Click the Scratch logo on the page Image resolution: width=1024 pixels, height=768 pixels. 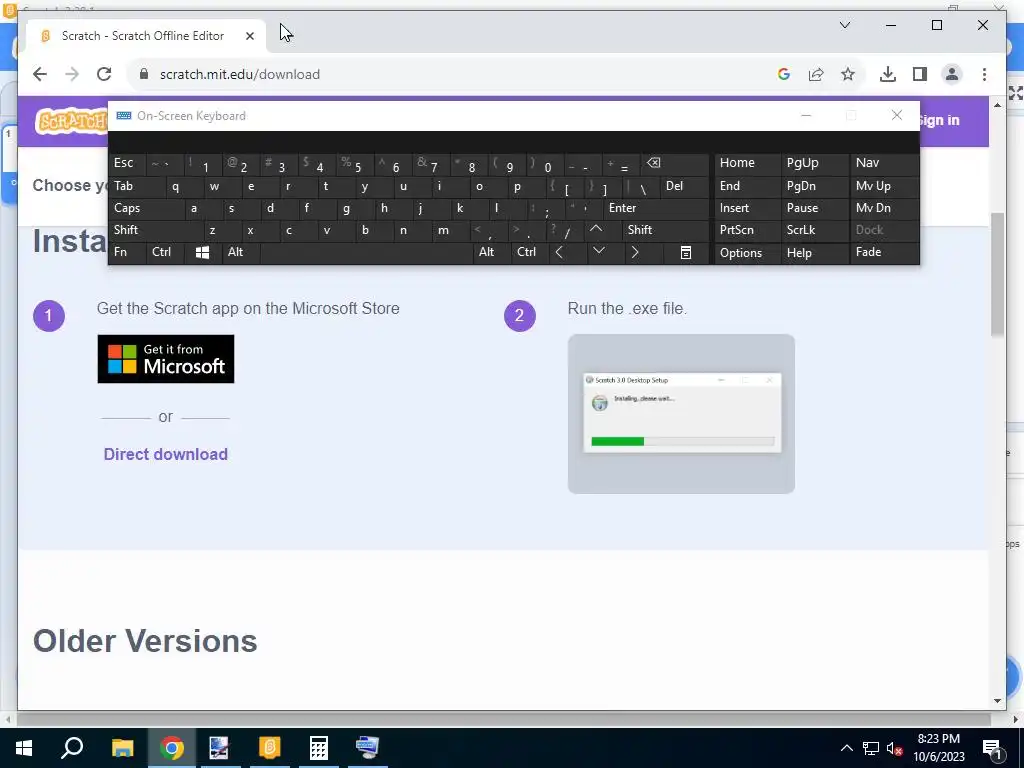(x=71, y=121)
